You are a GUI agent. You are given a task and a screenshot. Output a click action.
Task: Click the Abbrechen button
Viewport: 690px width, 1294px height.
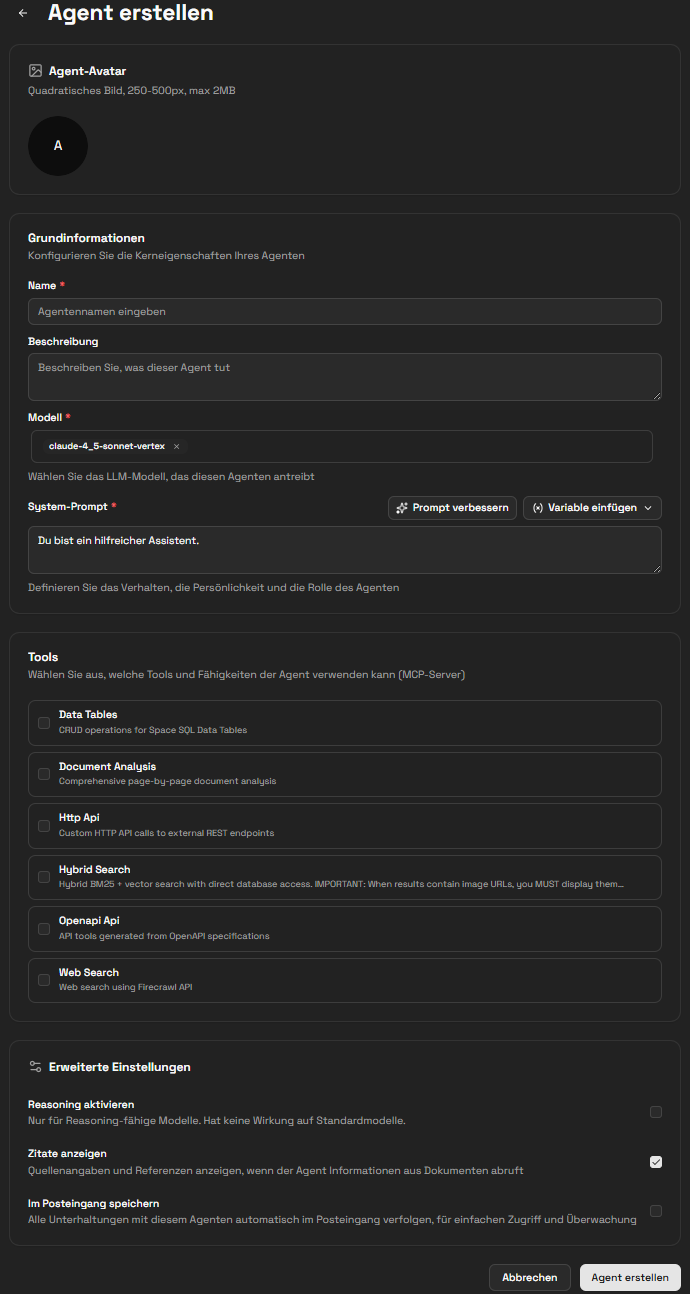pos(529,1277)
